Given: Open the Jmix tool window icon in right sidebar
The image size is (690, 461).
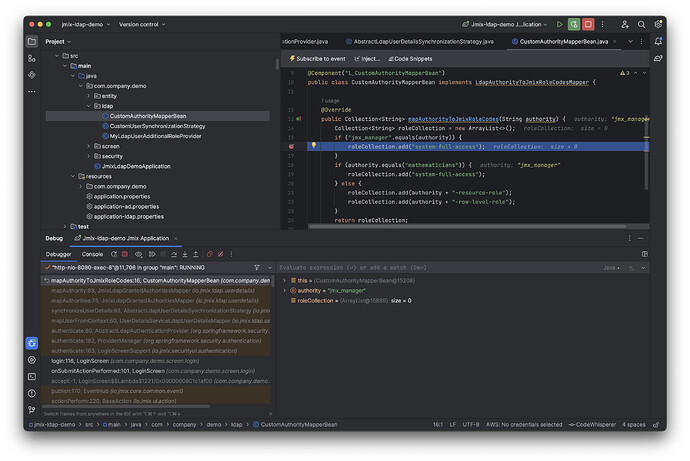Looking at the screenshot, I should [658, 59].
